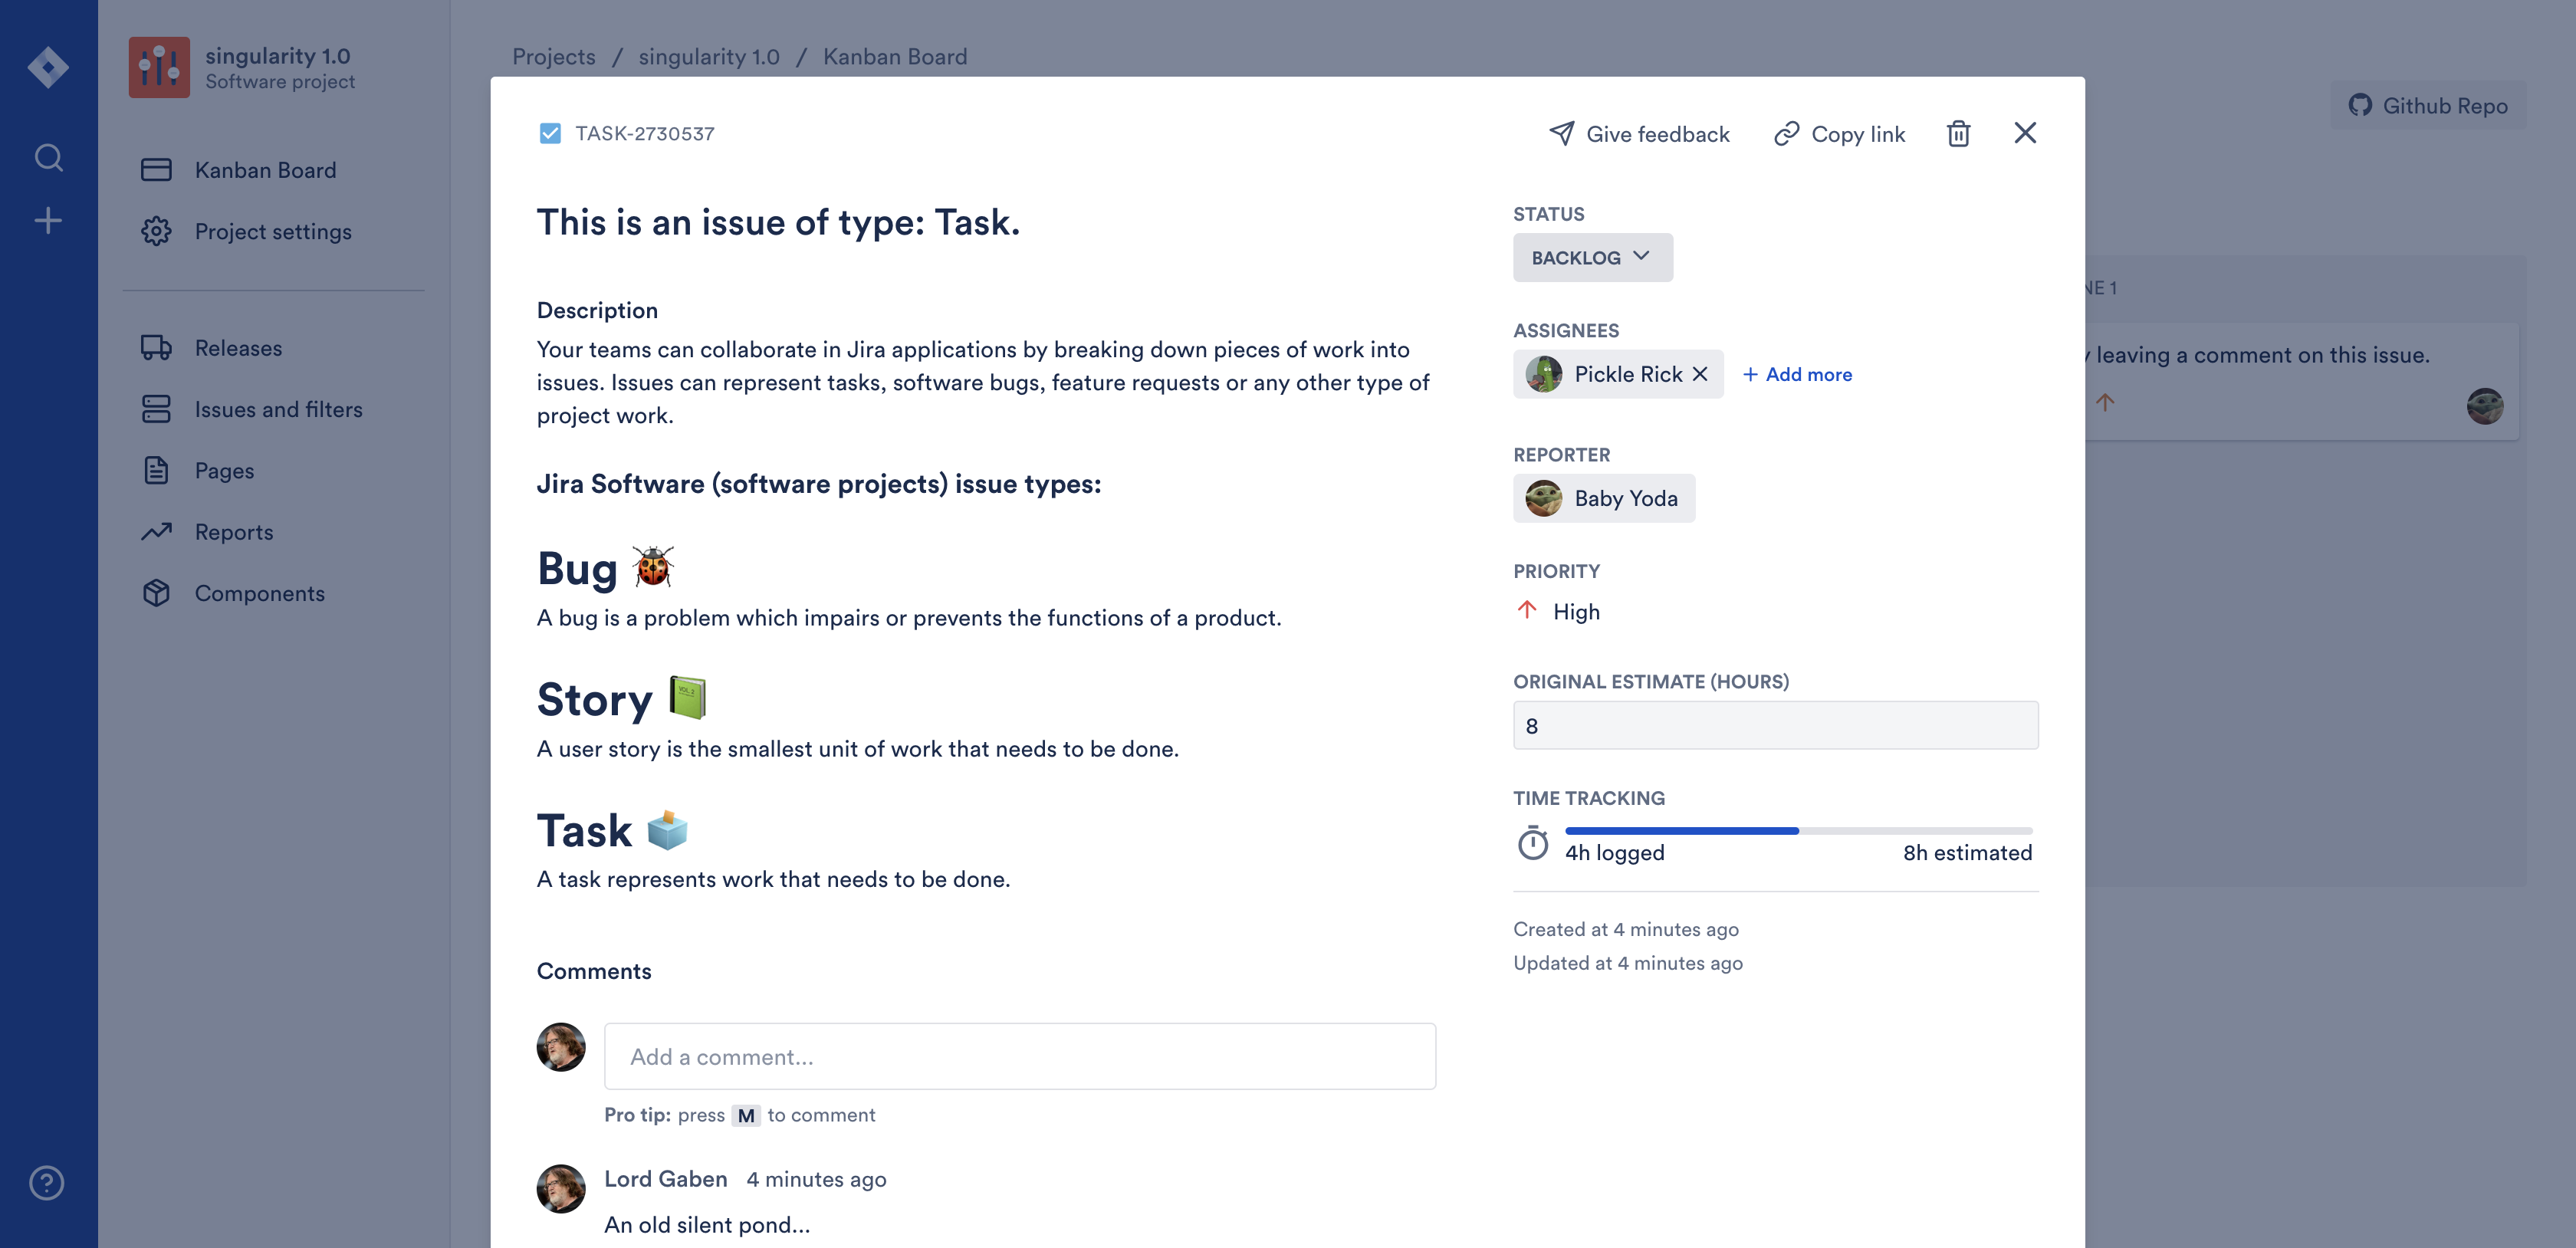The image size is (2576, 1248).
Task: Remove Pickle Rick from assignees
Action: (1700, 374)
